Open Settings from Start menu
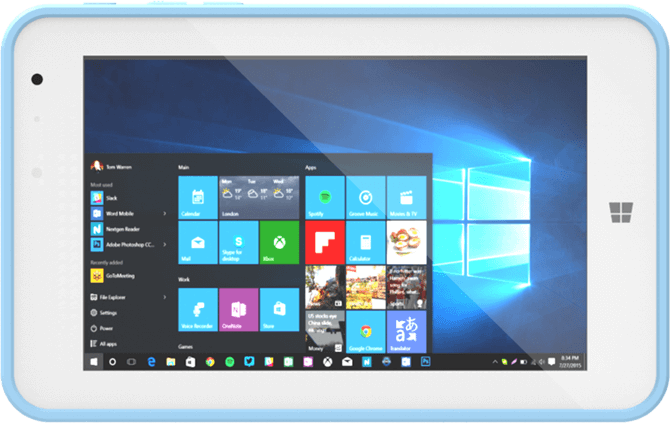Screen dimensions: 670x423 tap(104, 313)
